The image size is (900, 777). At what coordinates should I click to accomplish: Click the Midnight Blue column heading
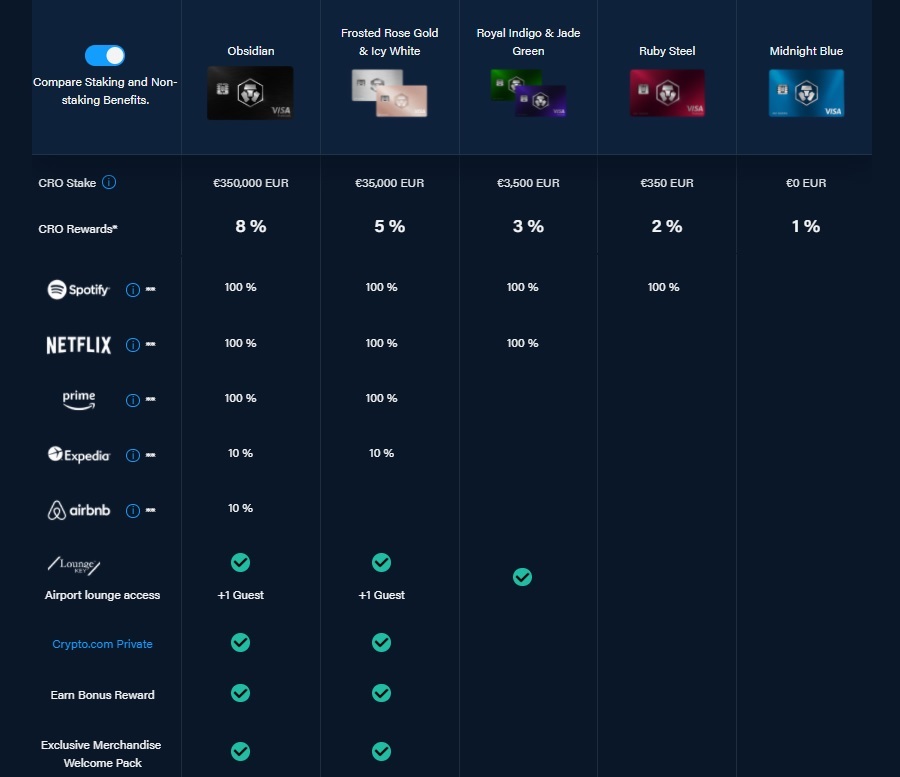pyautogui.click(x=806, y=51)
